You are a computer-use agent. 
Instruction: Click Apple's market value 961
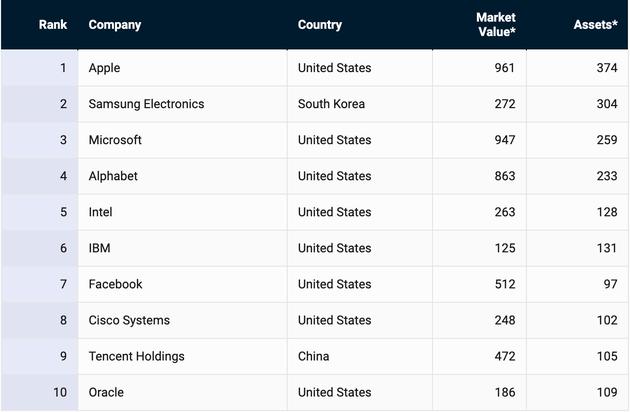coord(505,68)
